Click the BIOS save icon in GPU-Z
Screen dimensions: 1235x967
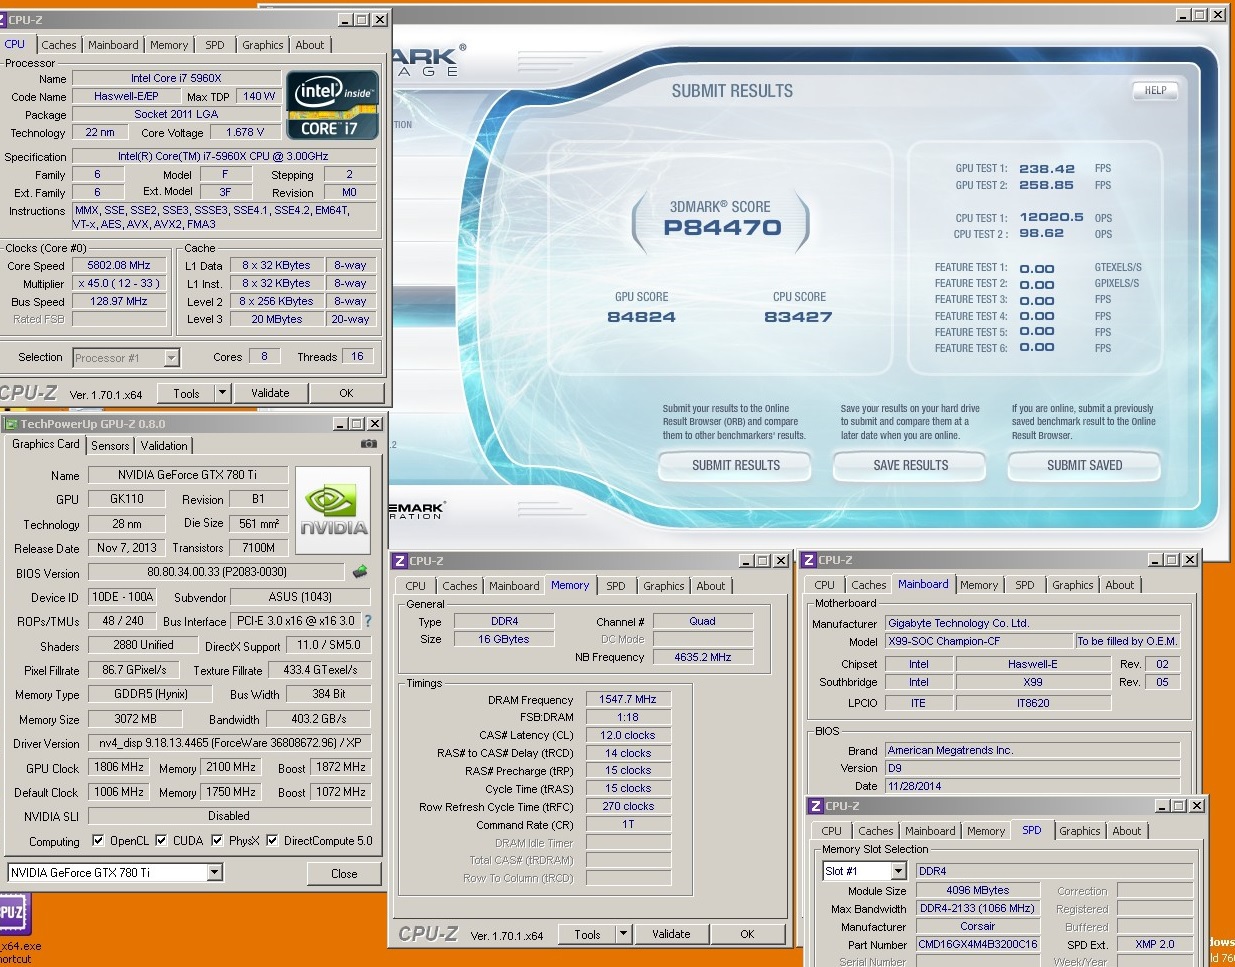point(360,572)
